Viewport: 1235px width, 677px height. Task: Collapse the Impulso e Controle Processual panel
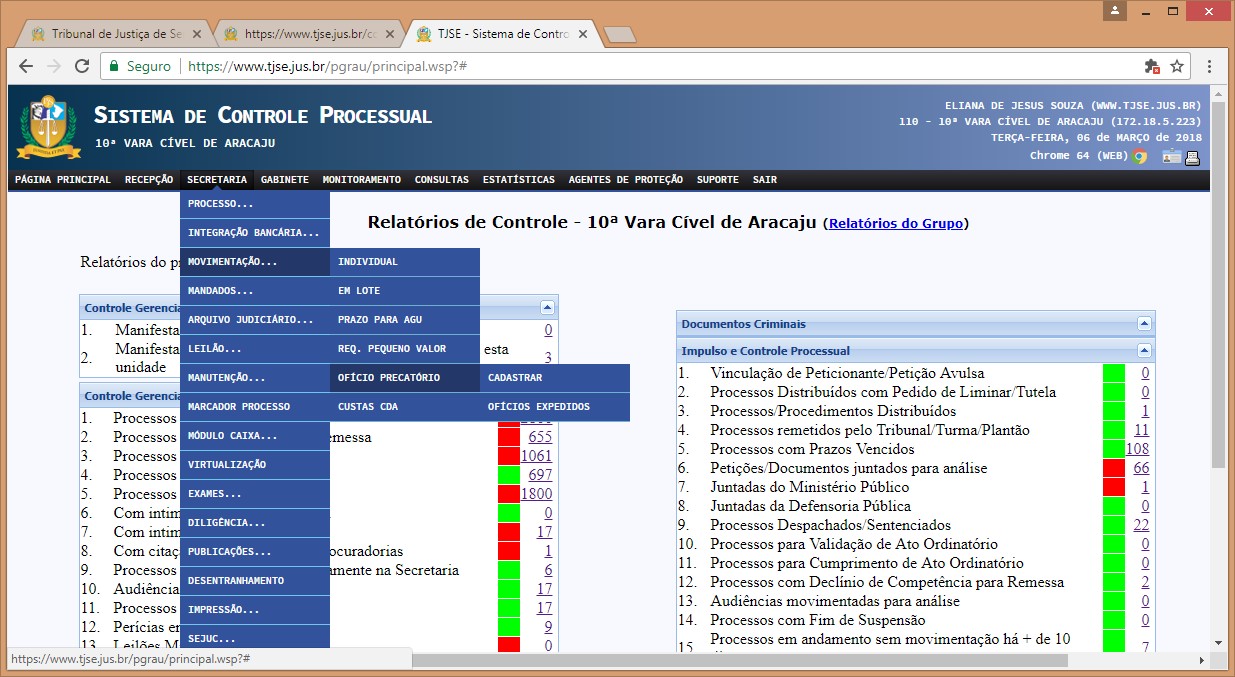(x=1144, y=351)
